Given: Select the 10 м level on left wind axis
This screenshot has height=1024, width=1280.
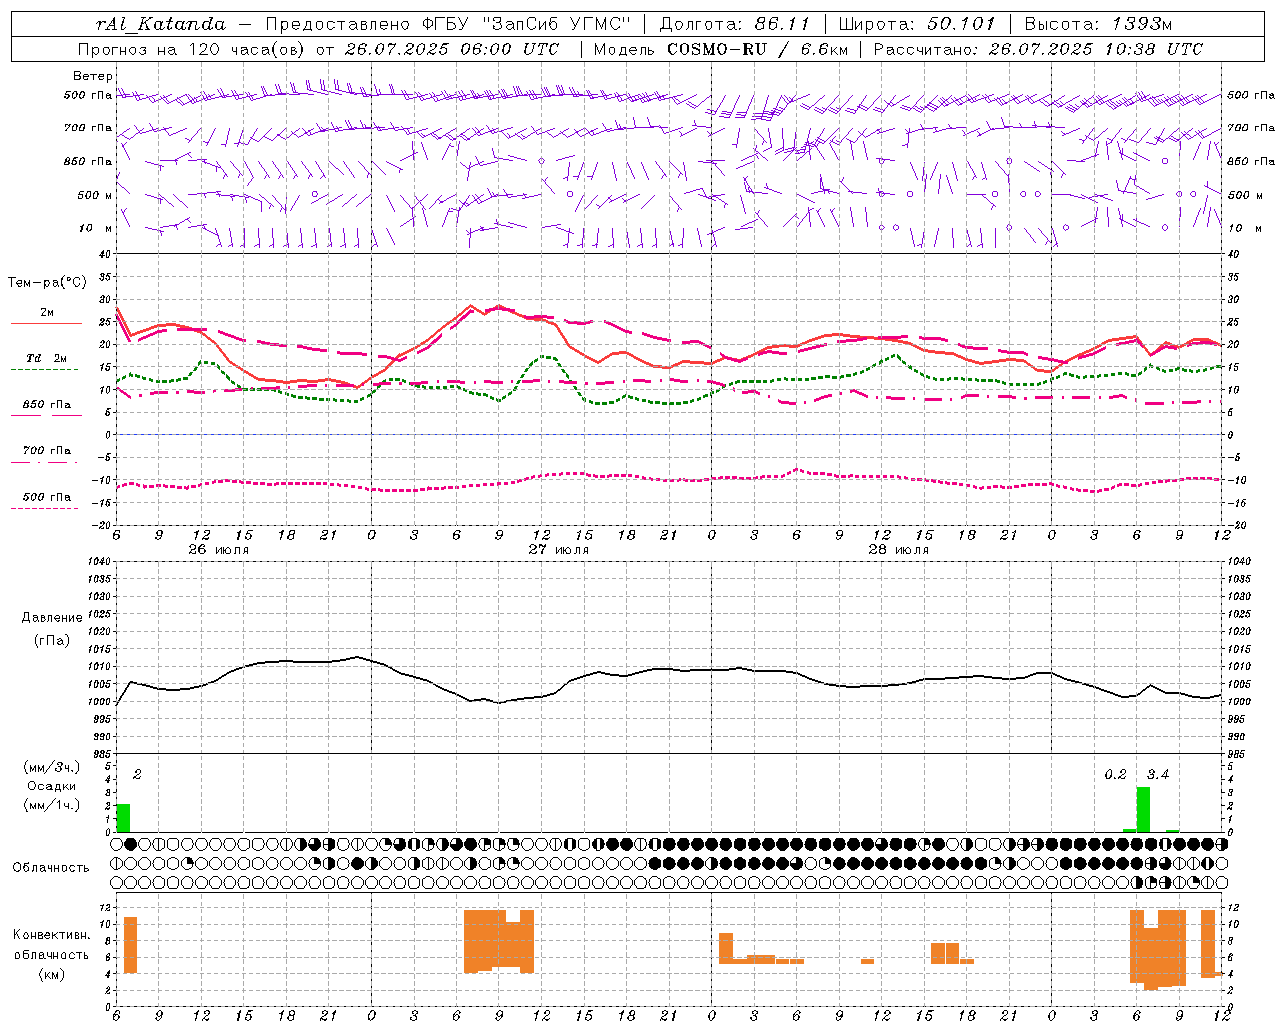Looking at the screenshot, I should (95, 228).
